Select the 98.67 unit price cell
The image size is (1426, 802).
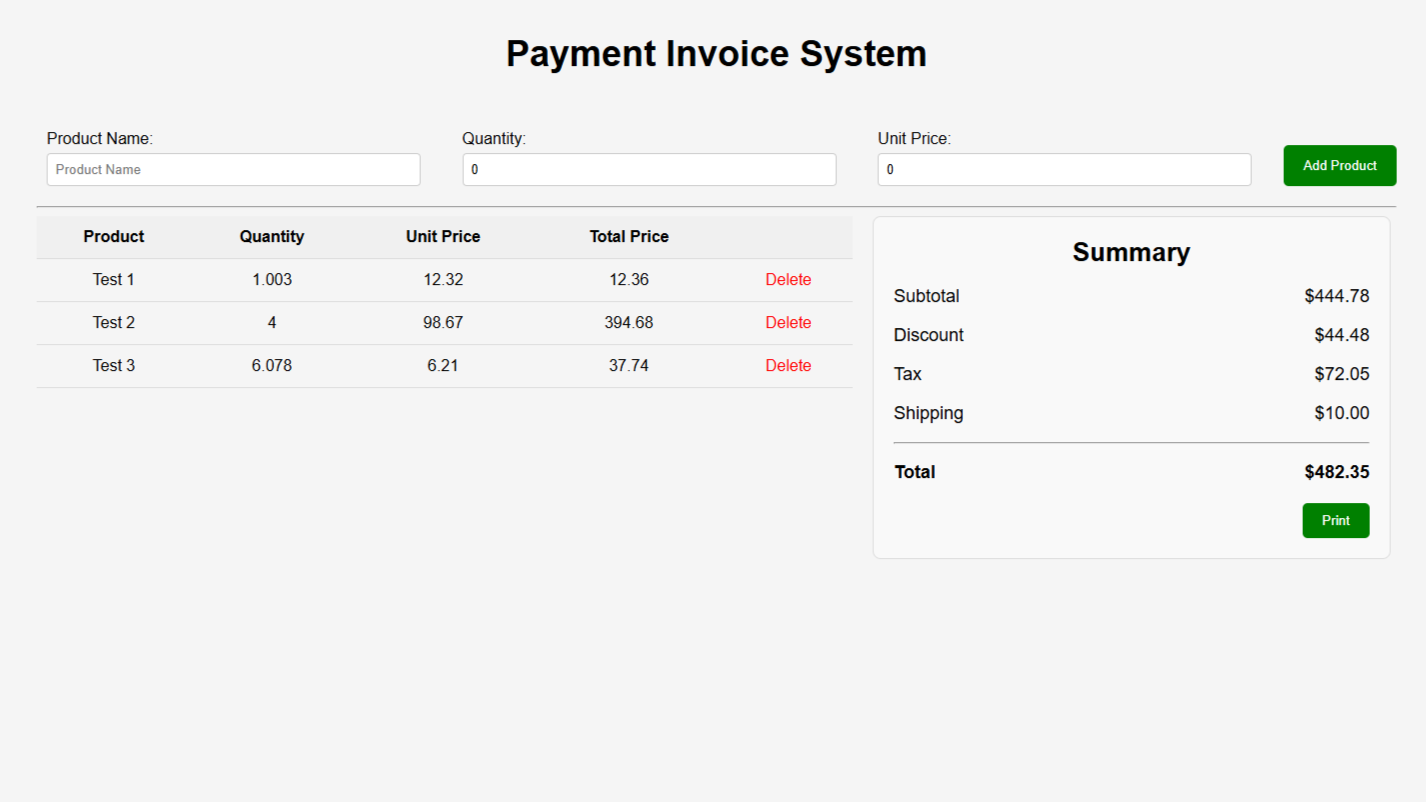[443, 323]
